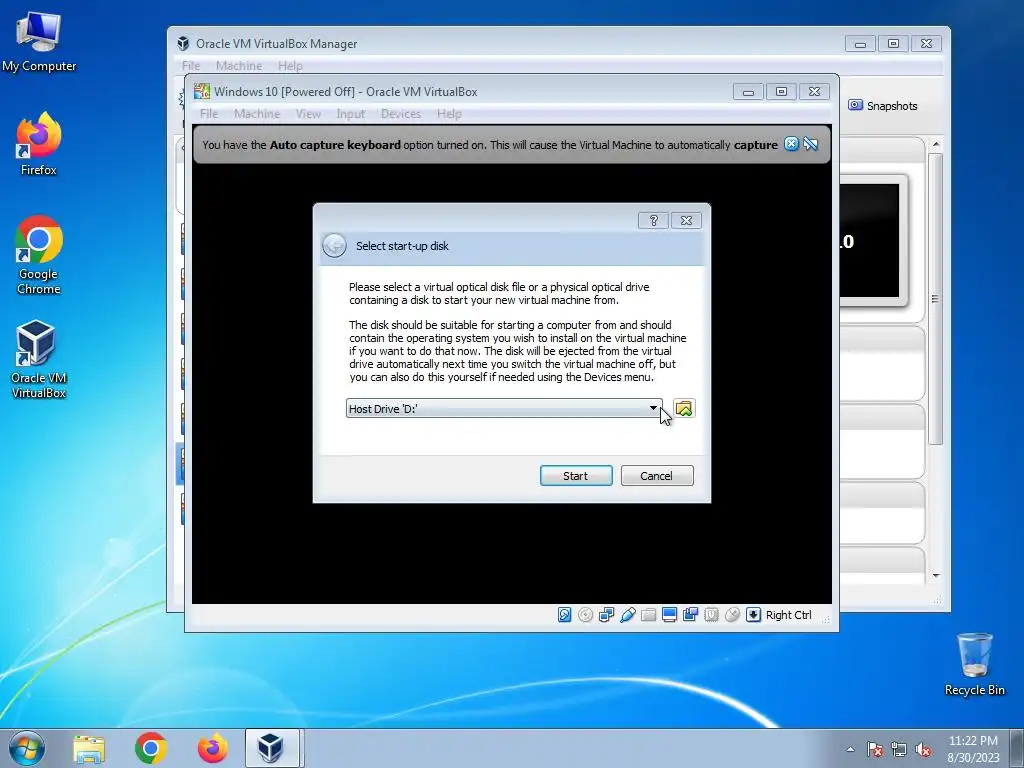Click the Action Center flag tray icon
Screen dimensions: 1024x768
[x=875, y=749]
